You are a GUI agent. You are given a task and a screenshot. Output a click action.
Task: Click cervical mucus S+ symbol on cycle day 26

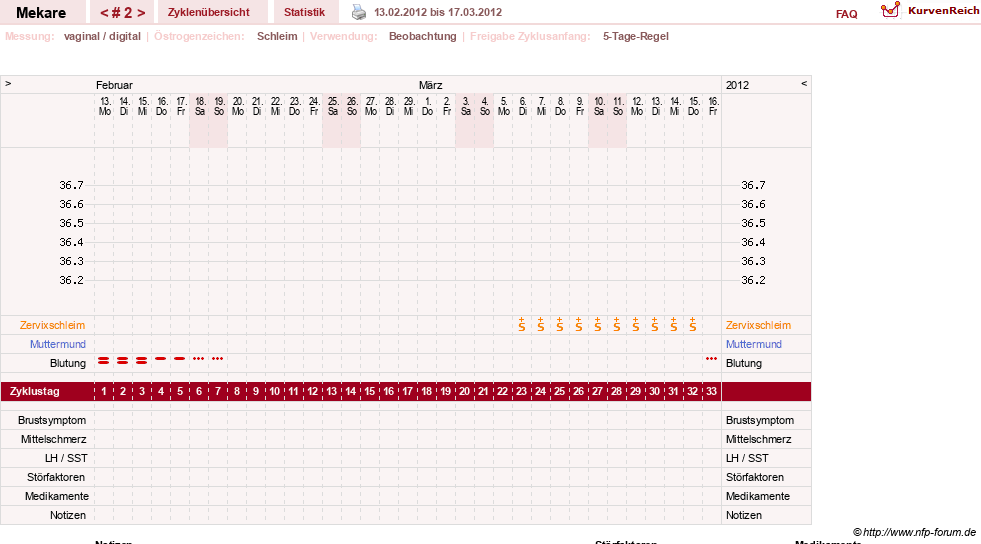click(579, 325)
